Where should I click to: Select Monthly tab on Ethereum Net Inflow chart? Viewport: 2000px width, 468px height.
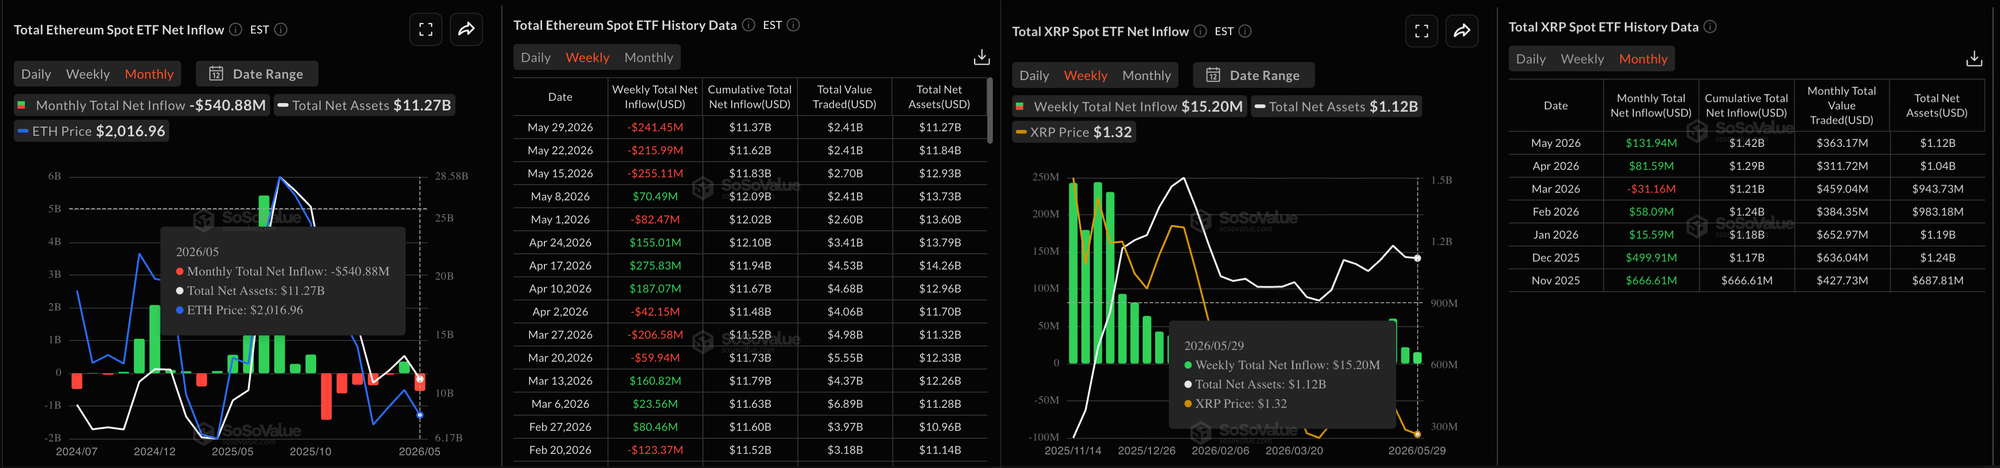(149, 74)
